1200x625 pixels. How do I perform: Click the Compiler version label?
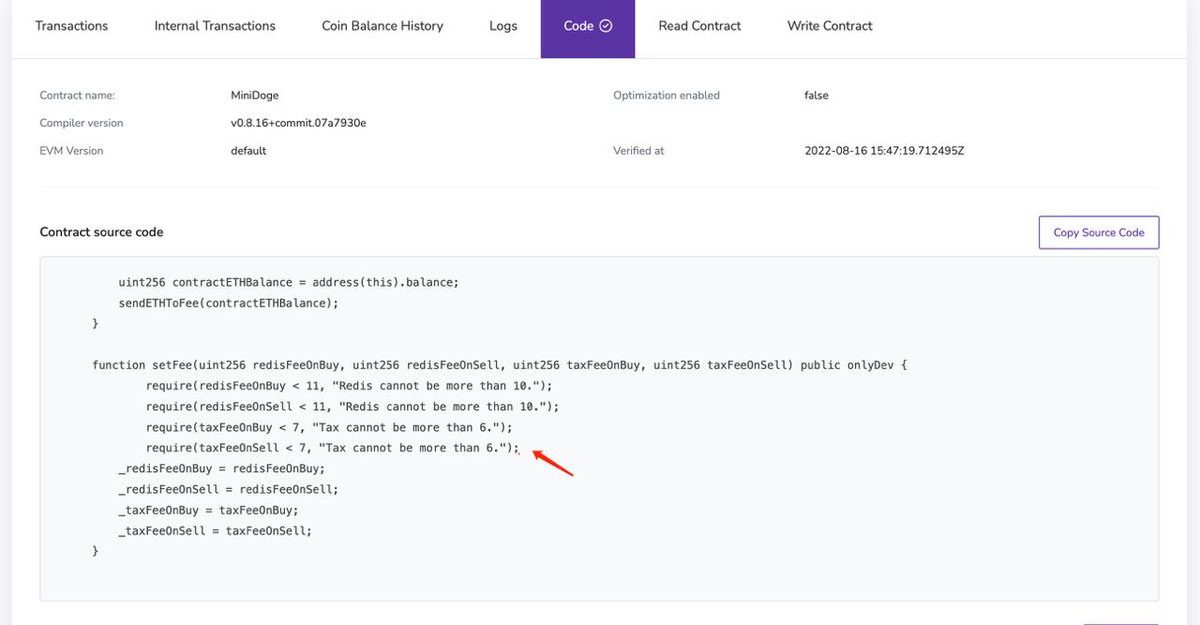82,123
